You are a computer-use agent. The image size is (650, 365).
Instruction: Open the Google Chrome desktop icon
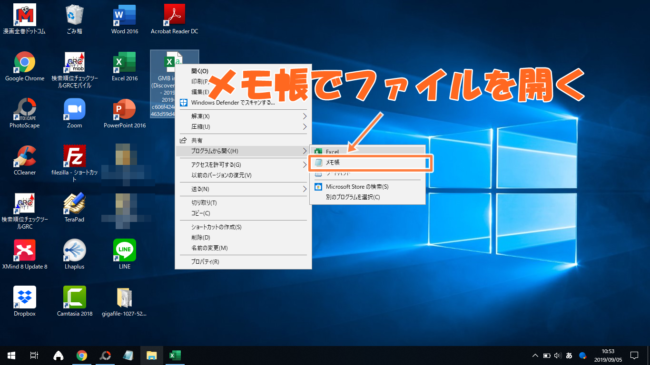pyautogui.click(x=24, y=66)
